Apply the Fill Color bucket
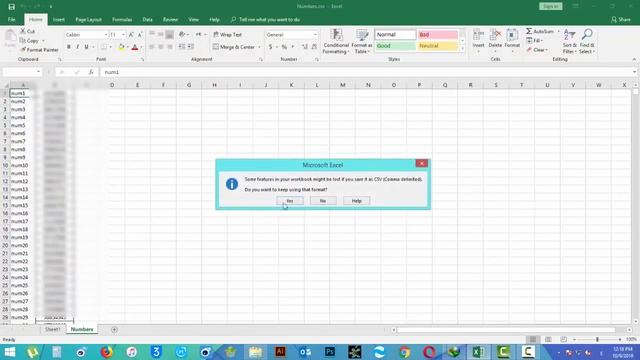 pos(121,47)
